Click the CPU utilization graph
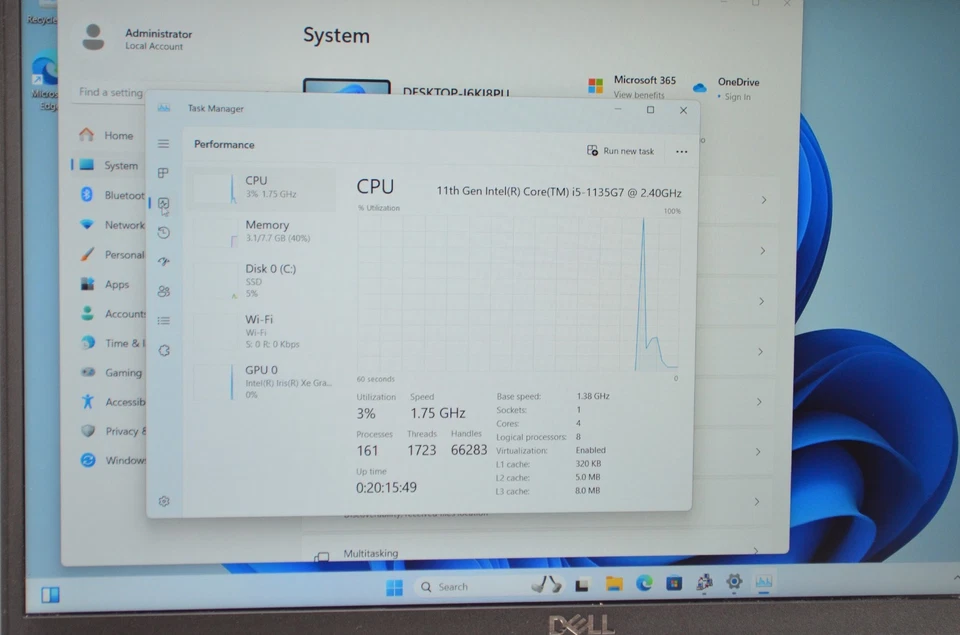The height and width of the screenshot is (635, 960). [x=518, y=293]
